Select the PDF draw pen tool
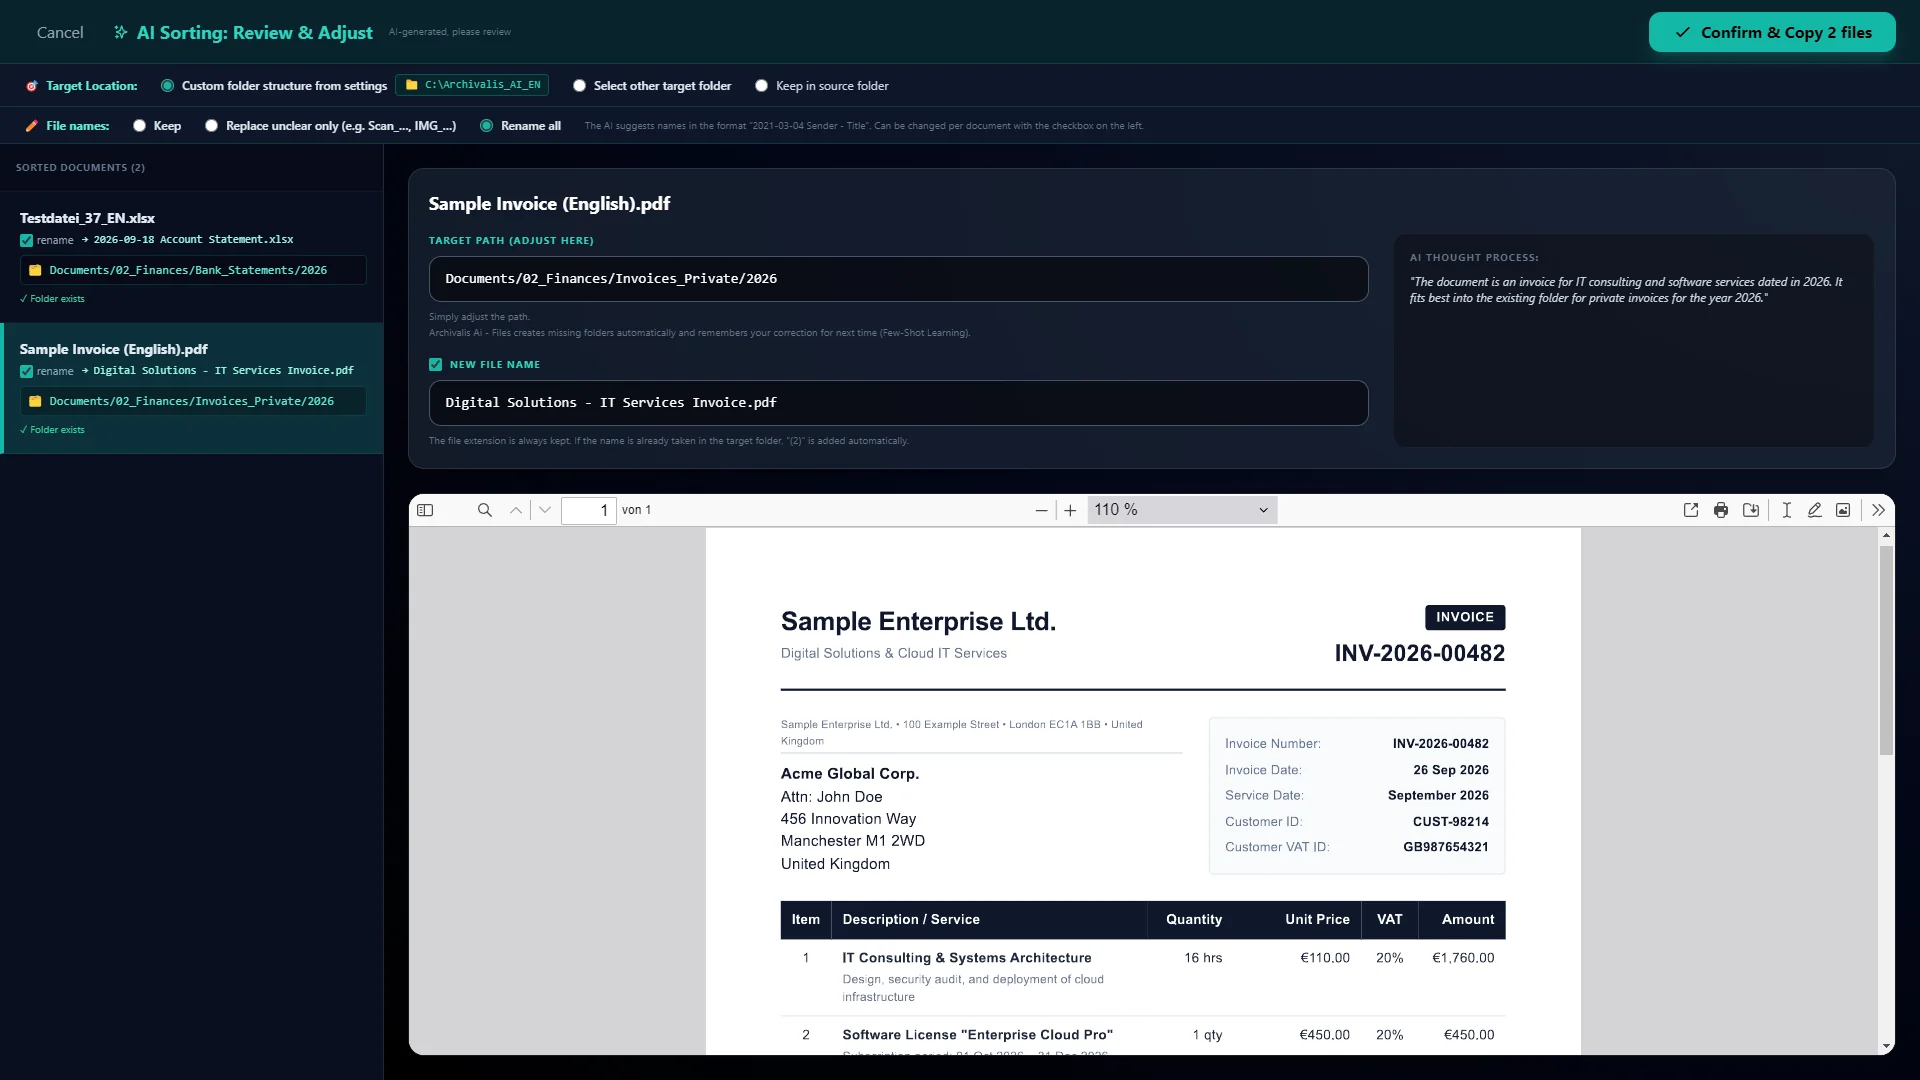Image resolution: width=1920 pixels, height=1080 pixels. pos(1814,510)
